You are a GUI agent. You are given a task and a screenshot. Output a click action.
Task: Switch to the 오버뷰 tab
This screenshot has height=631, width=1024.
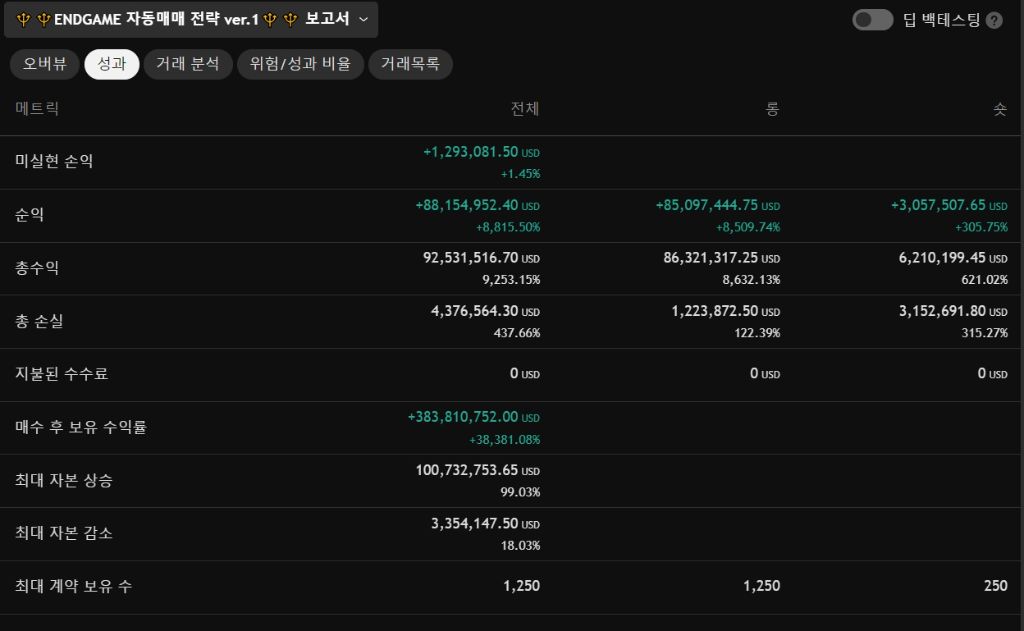pyautogui.click(x=44, y=64)
